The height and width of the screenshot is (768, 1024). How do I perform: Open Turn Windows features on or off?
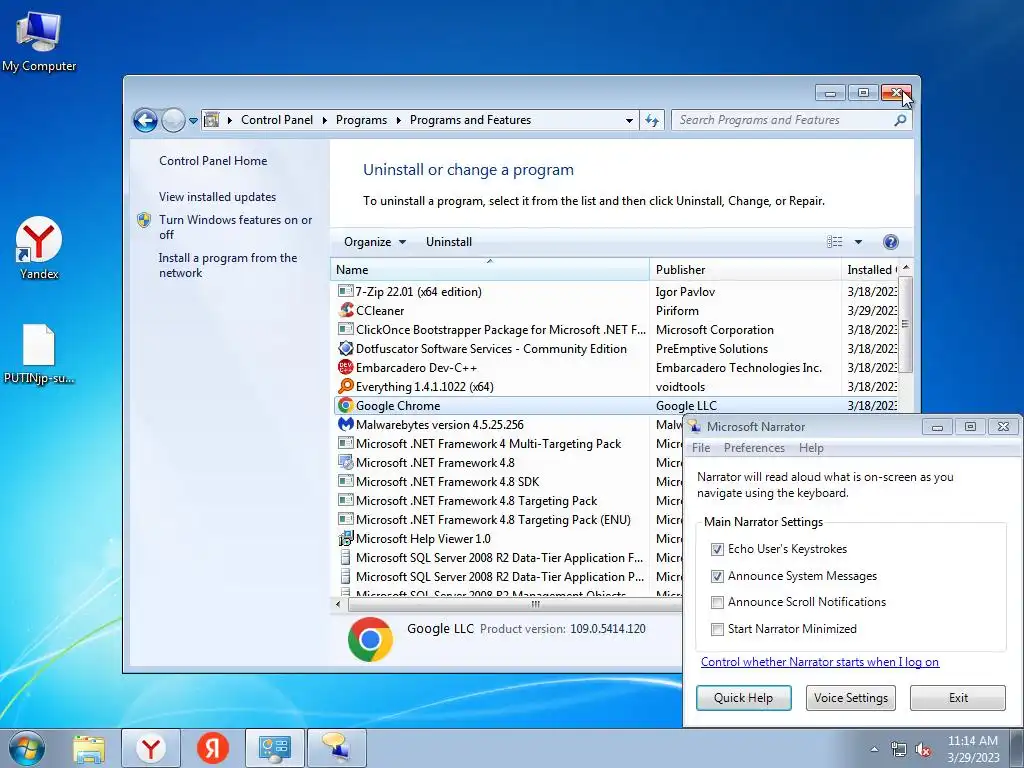click(235, 227)
